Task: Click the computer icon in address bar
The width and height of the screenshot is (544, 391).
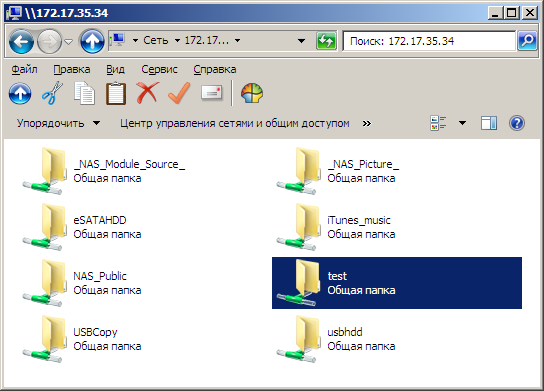Action: pos(118,41)
